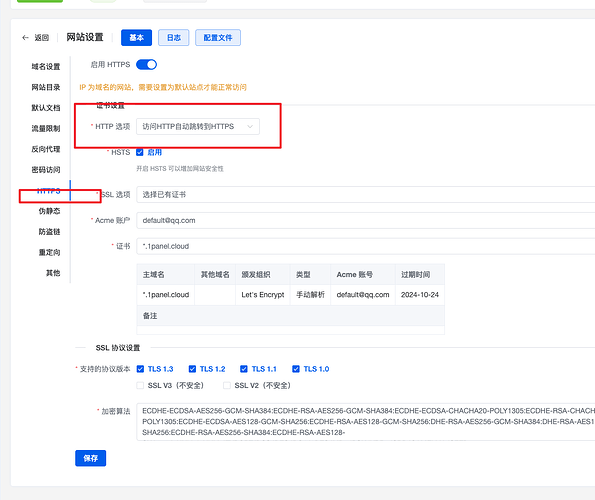
Task: Enable the SSL V2 checkbox
Action: point(227,385)
